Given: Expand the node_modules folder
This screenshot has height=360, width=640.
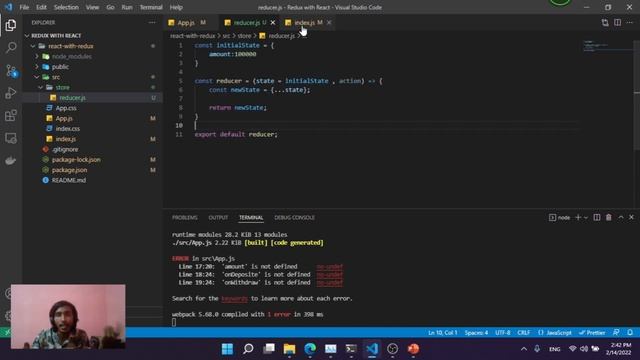Looking at the screenshot, I should [x=93, y=56].
